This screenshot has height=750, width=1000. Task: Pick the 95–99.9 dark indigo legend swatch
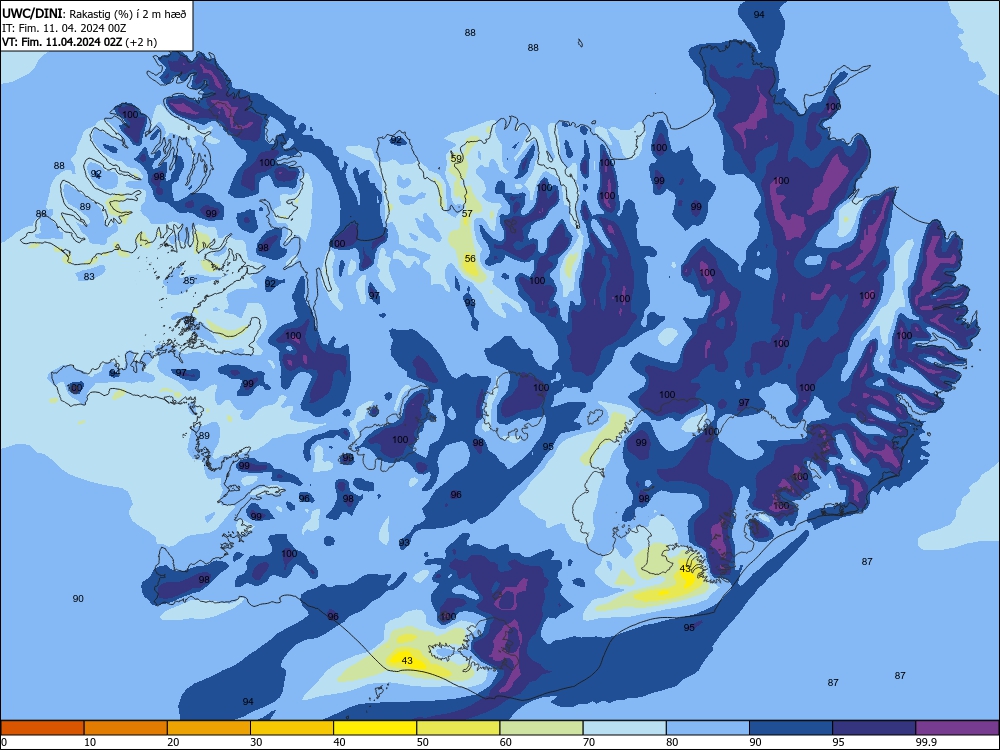point(874,728)
